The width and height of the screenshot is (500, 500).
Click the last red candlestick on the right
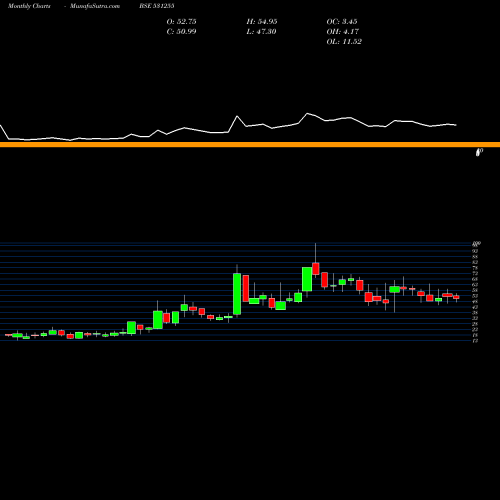pos(456,297)
